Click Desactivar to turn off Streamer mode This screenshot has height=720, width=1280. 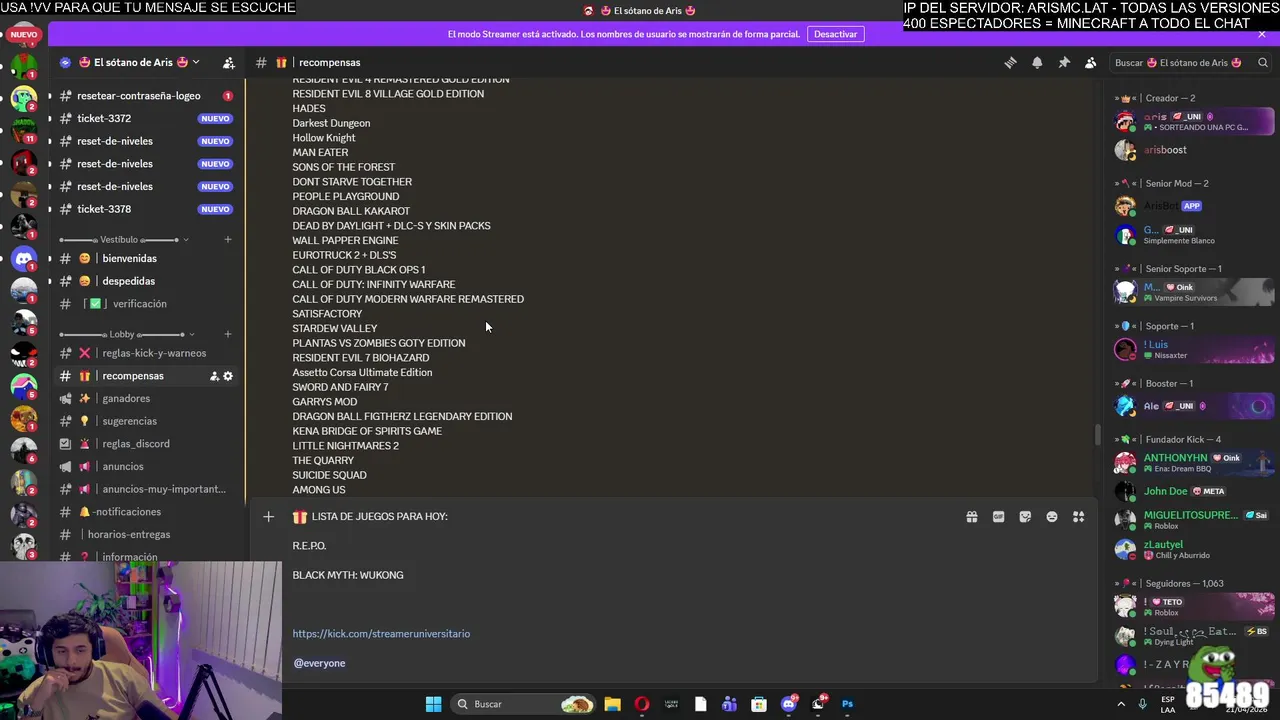(835, 34)
